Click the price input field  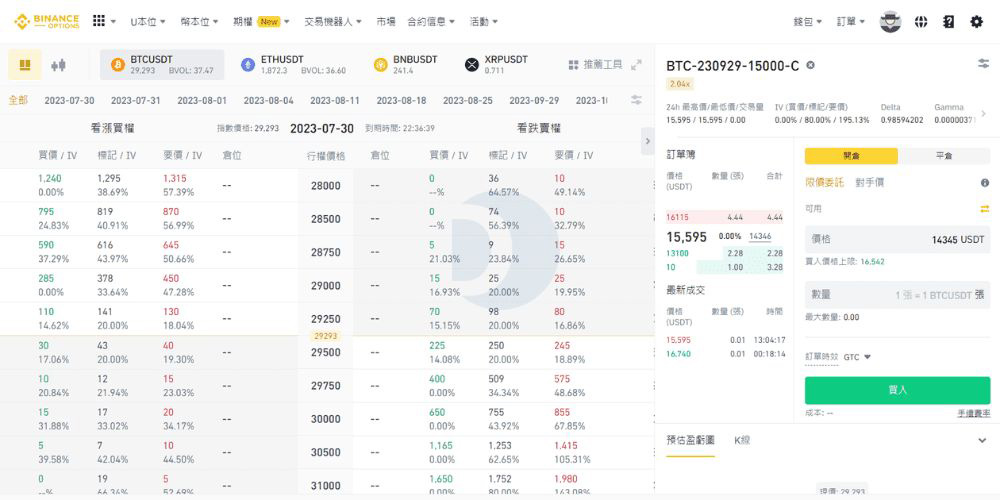(x=897, y=240)
